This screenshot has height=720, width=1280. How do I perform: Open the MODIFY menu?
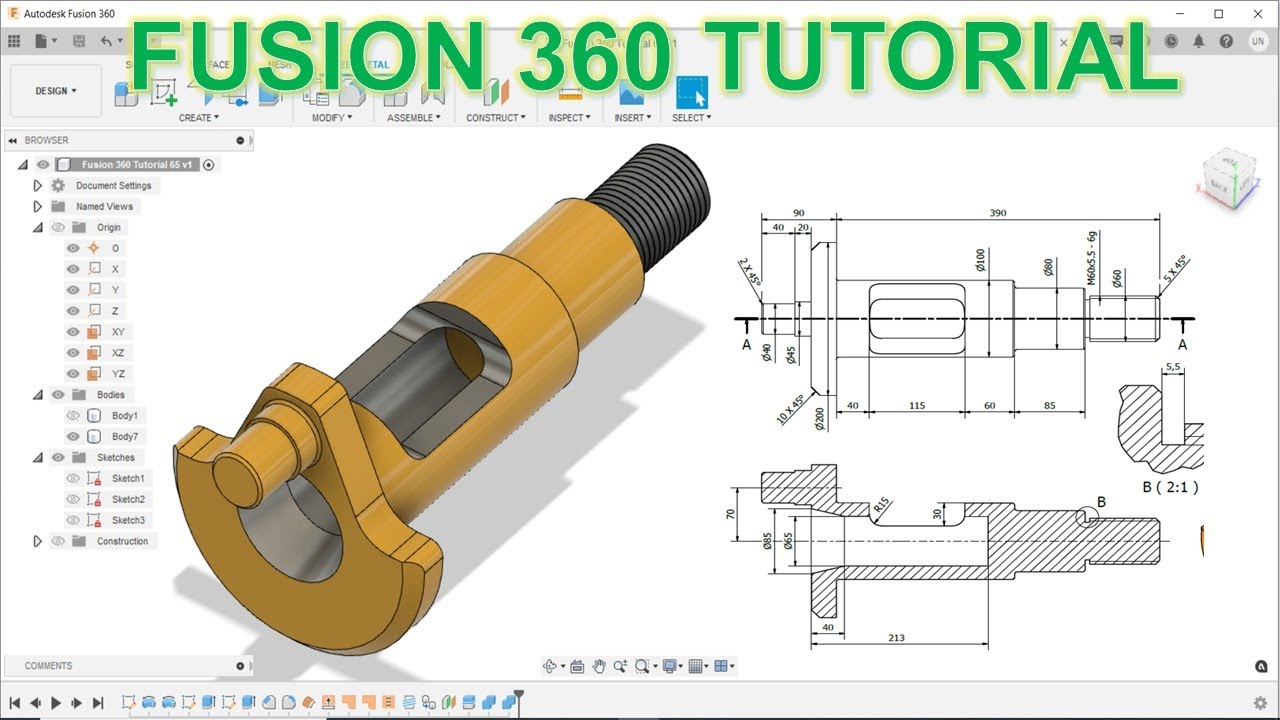point(332,118)
